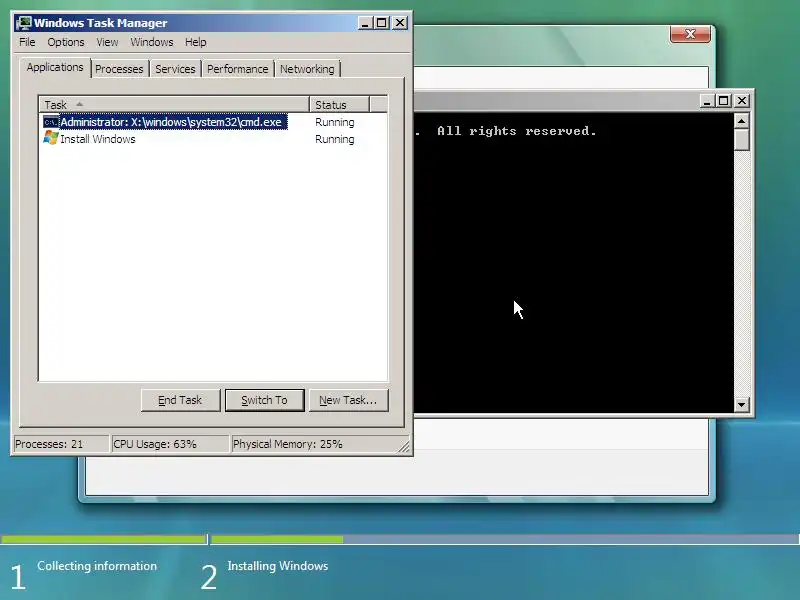Screen dimensions: 800x600
Task: Switch to the Processes tab
Action: pos(119,69)
